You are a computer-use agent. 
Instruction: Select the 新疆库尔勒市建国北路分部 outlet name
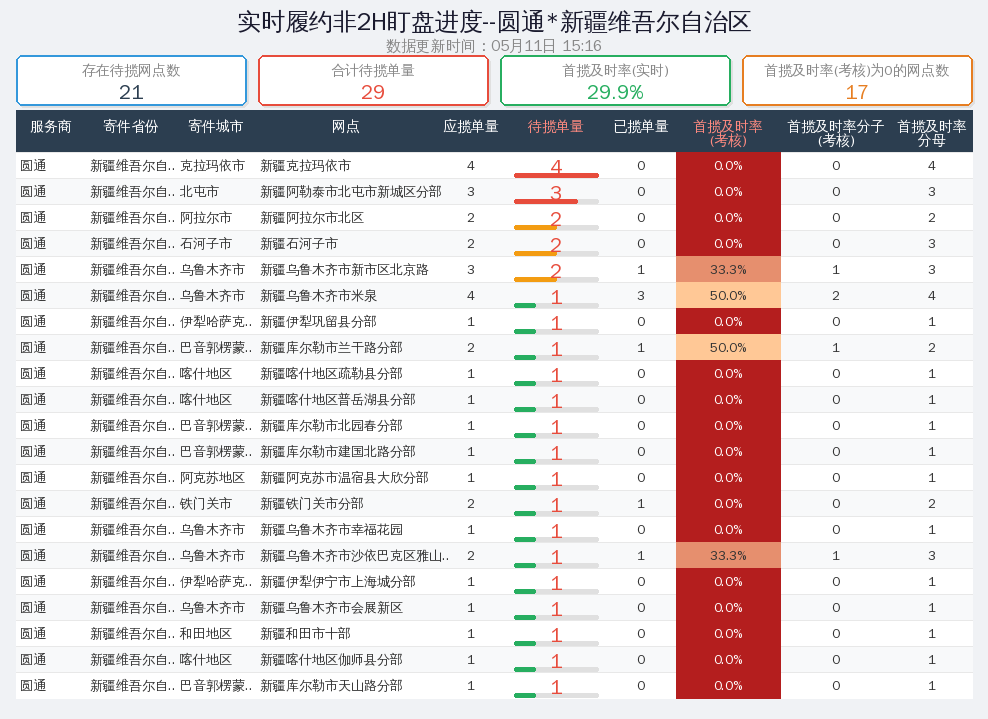(x=338, y=452)
